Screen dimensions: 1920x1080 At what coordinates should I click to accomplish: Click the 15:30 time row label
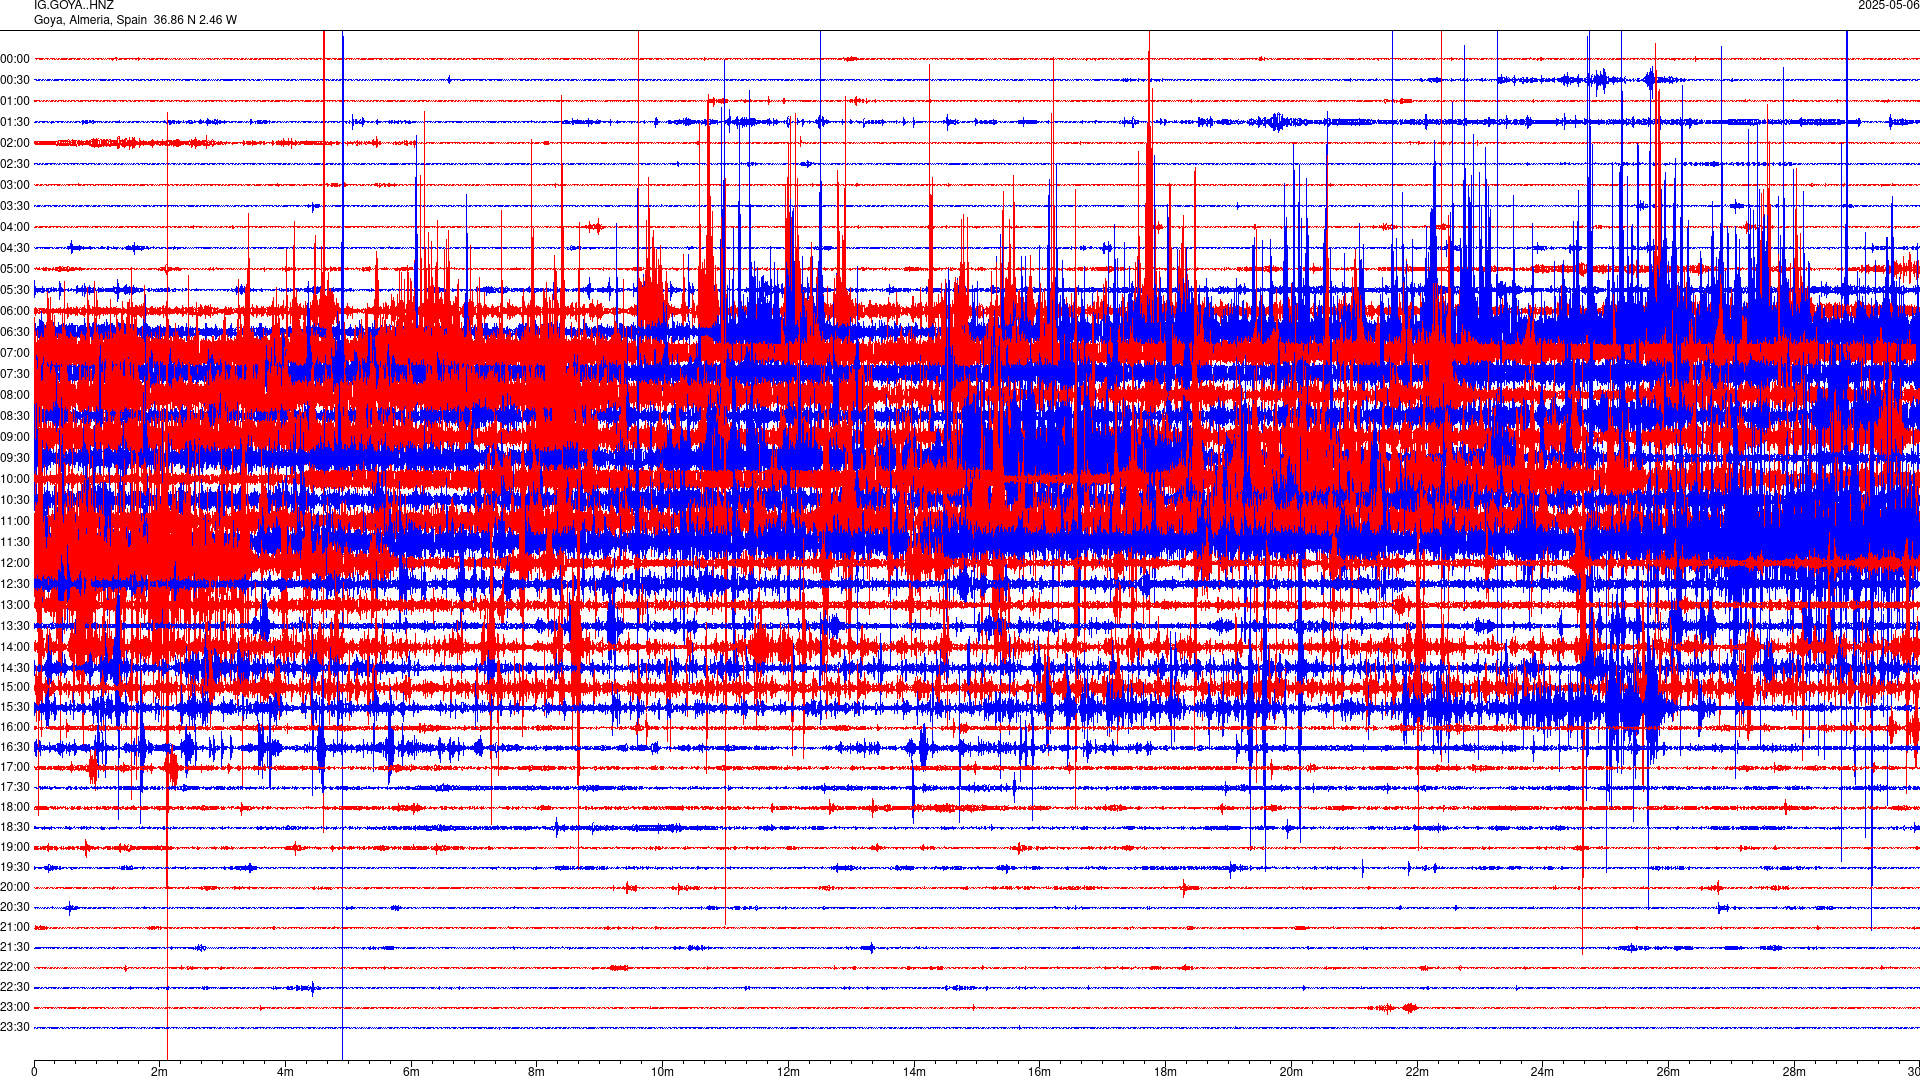[15, 707]
